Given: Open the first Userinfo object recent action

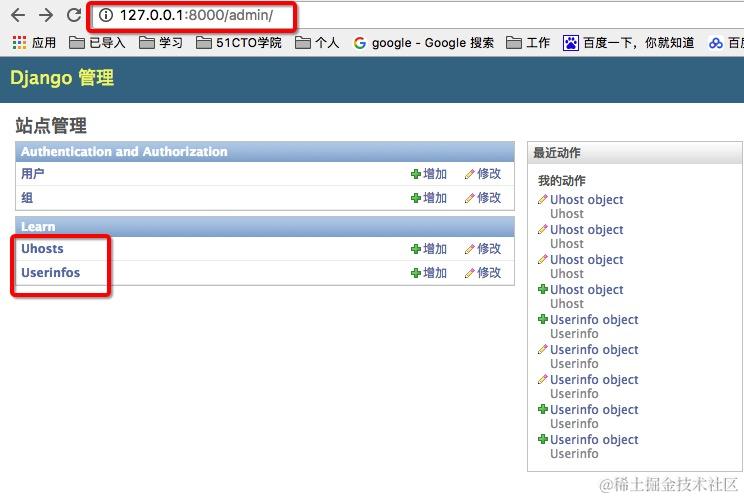Looking at the screenshot, I should tap(594, 320).
